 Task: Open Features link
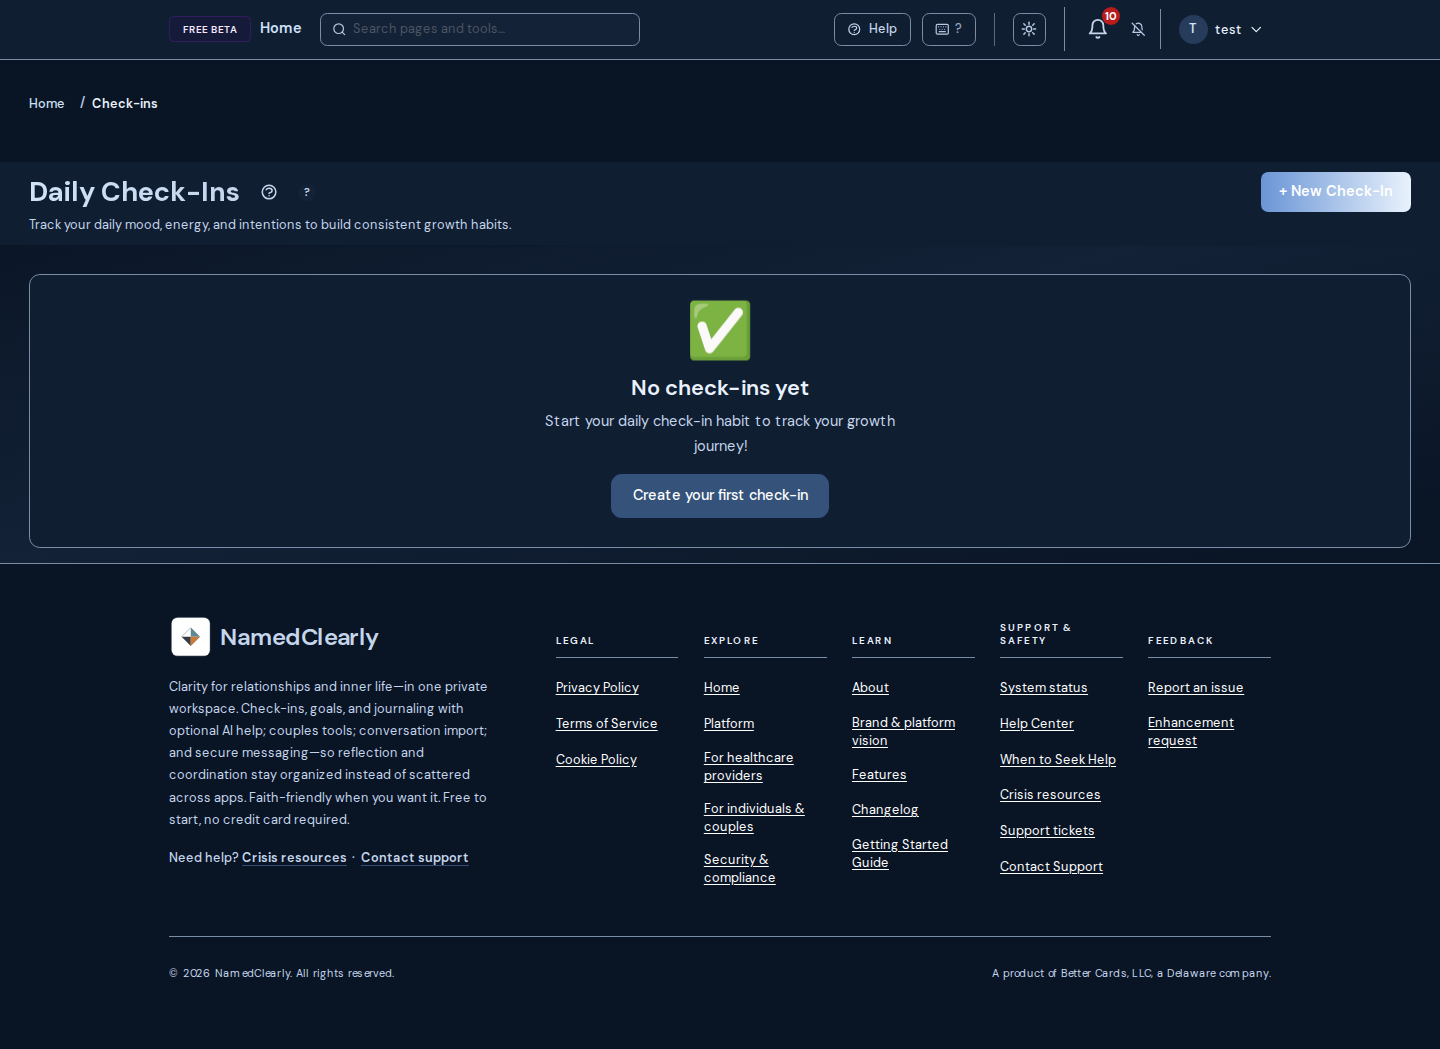[879, 775]
